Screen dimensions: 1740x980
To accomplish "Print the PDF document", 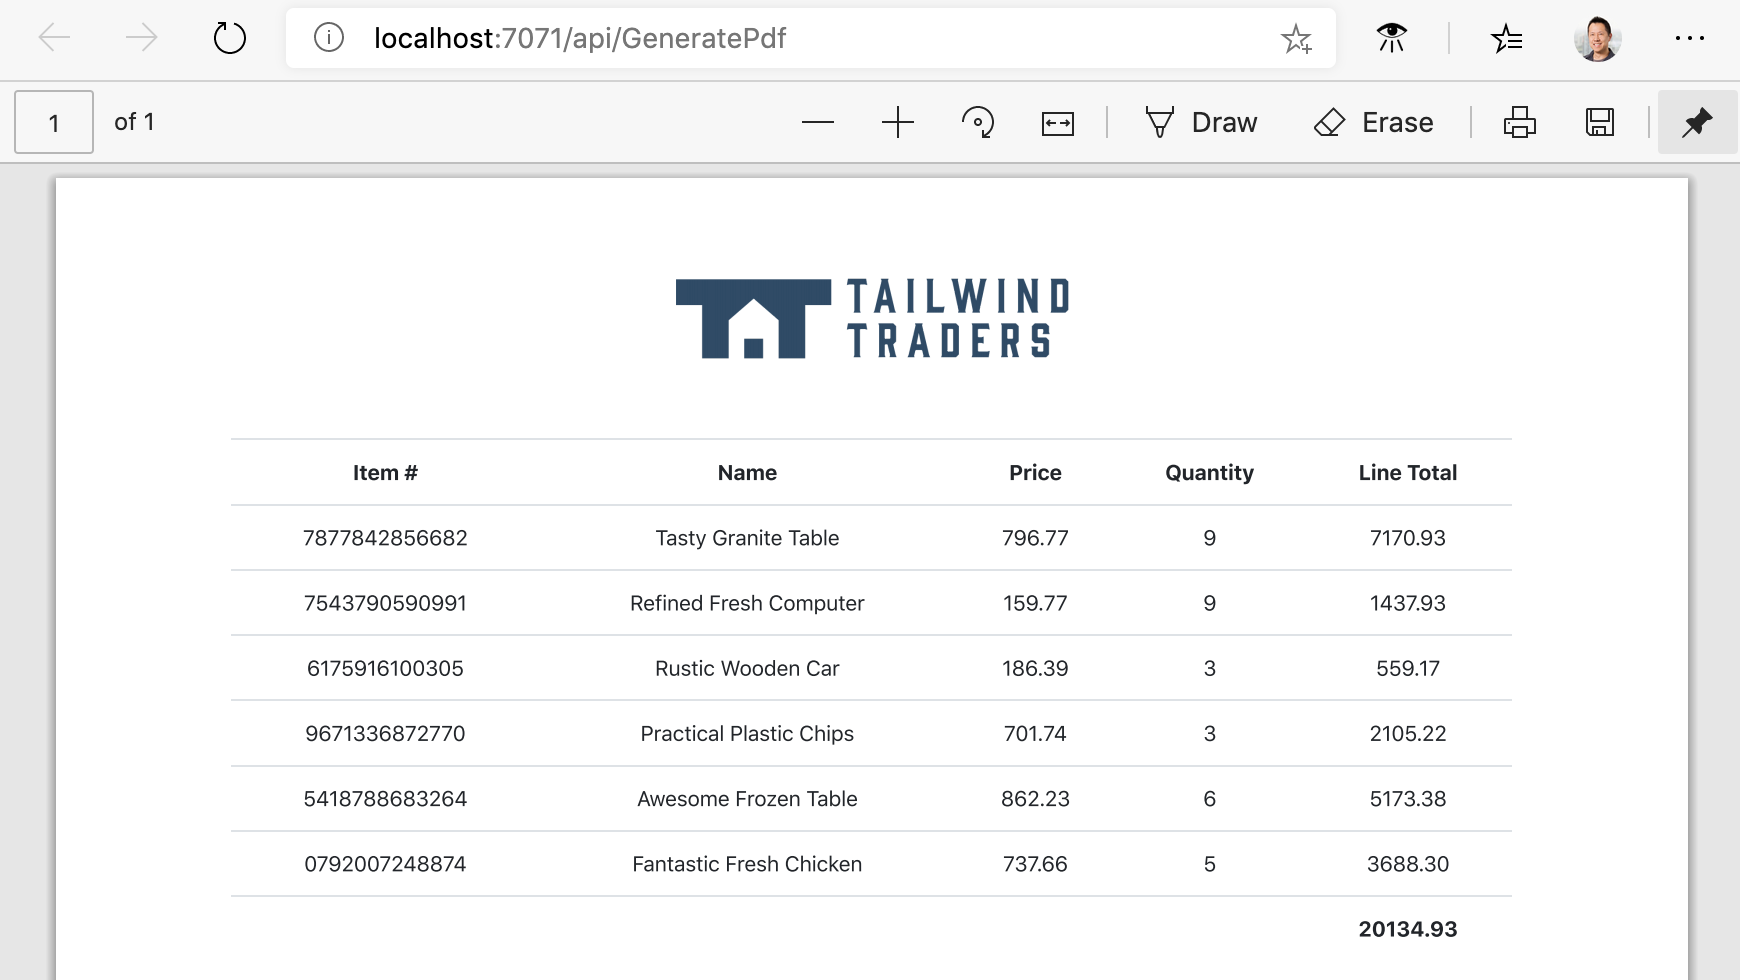I will click(x=1519, y=122).
